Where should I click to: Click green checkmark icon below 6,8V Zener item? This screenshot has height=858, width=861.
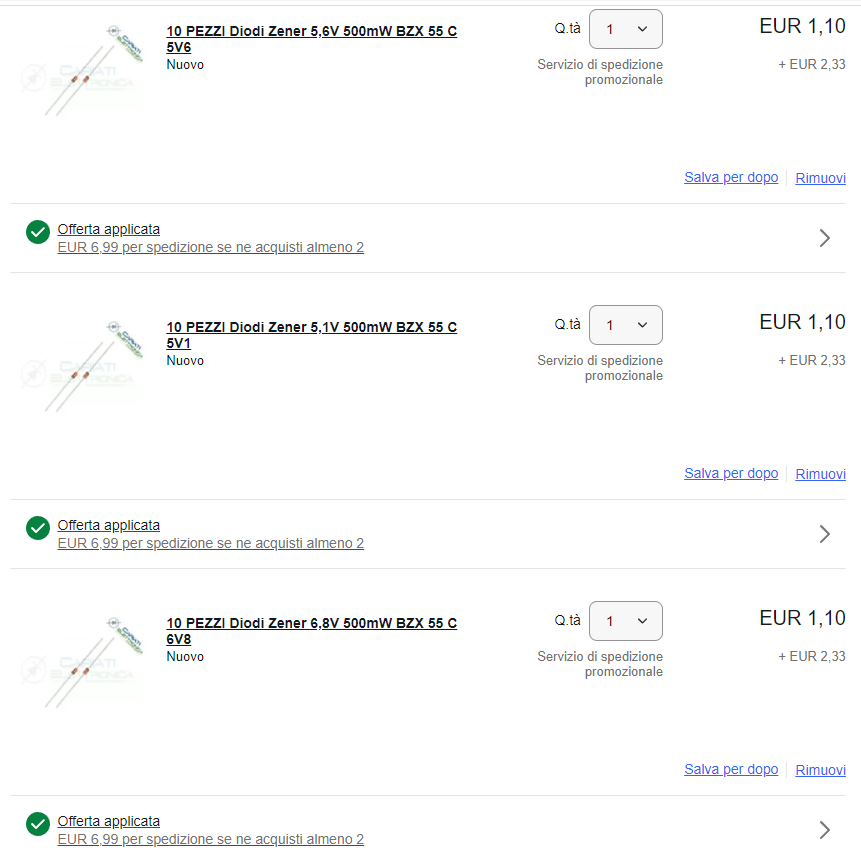(38, 824)
